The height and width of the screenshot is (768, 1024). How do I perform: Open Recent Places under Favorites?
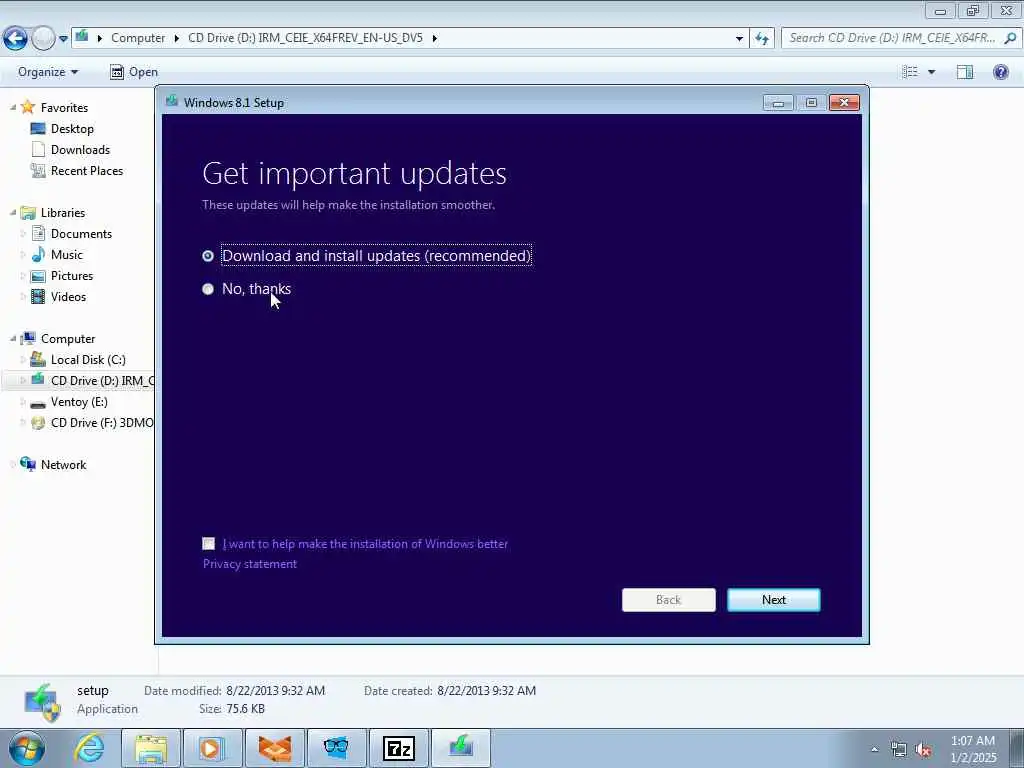click(x=87, y=170)
